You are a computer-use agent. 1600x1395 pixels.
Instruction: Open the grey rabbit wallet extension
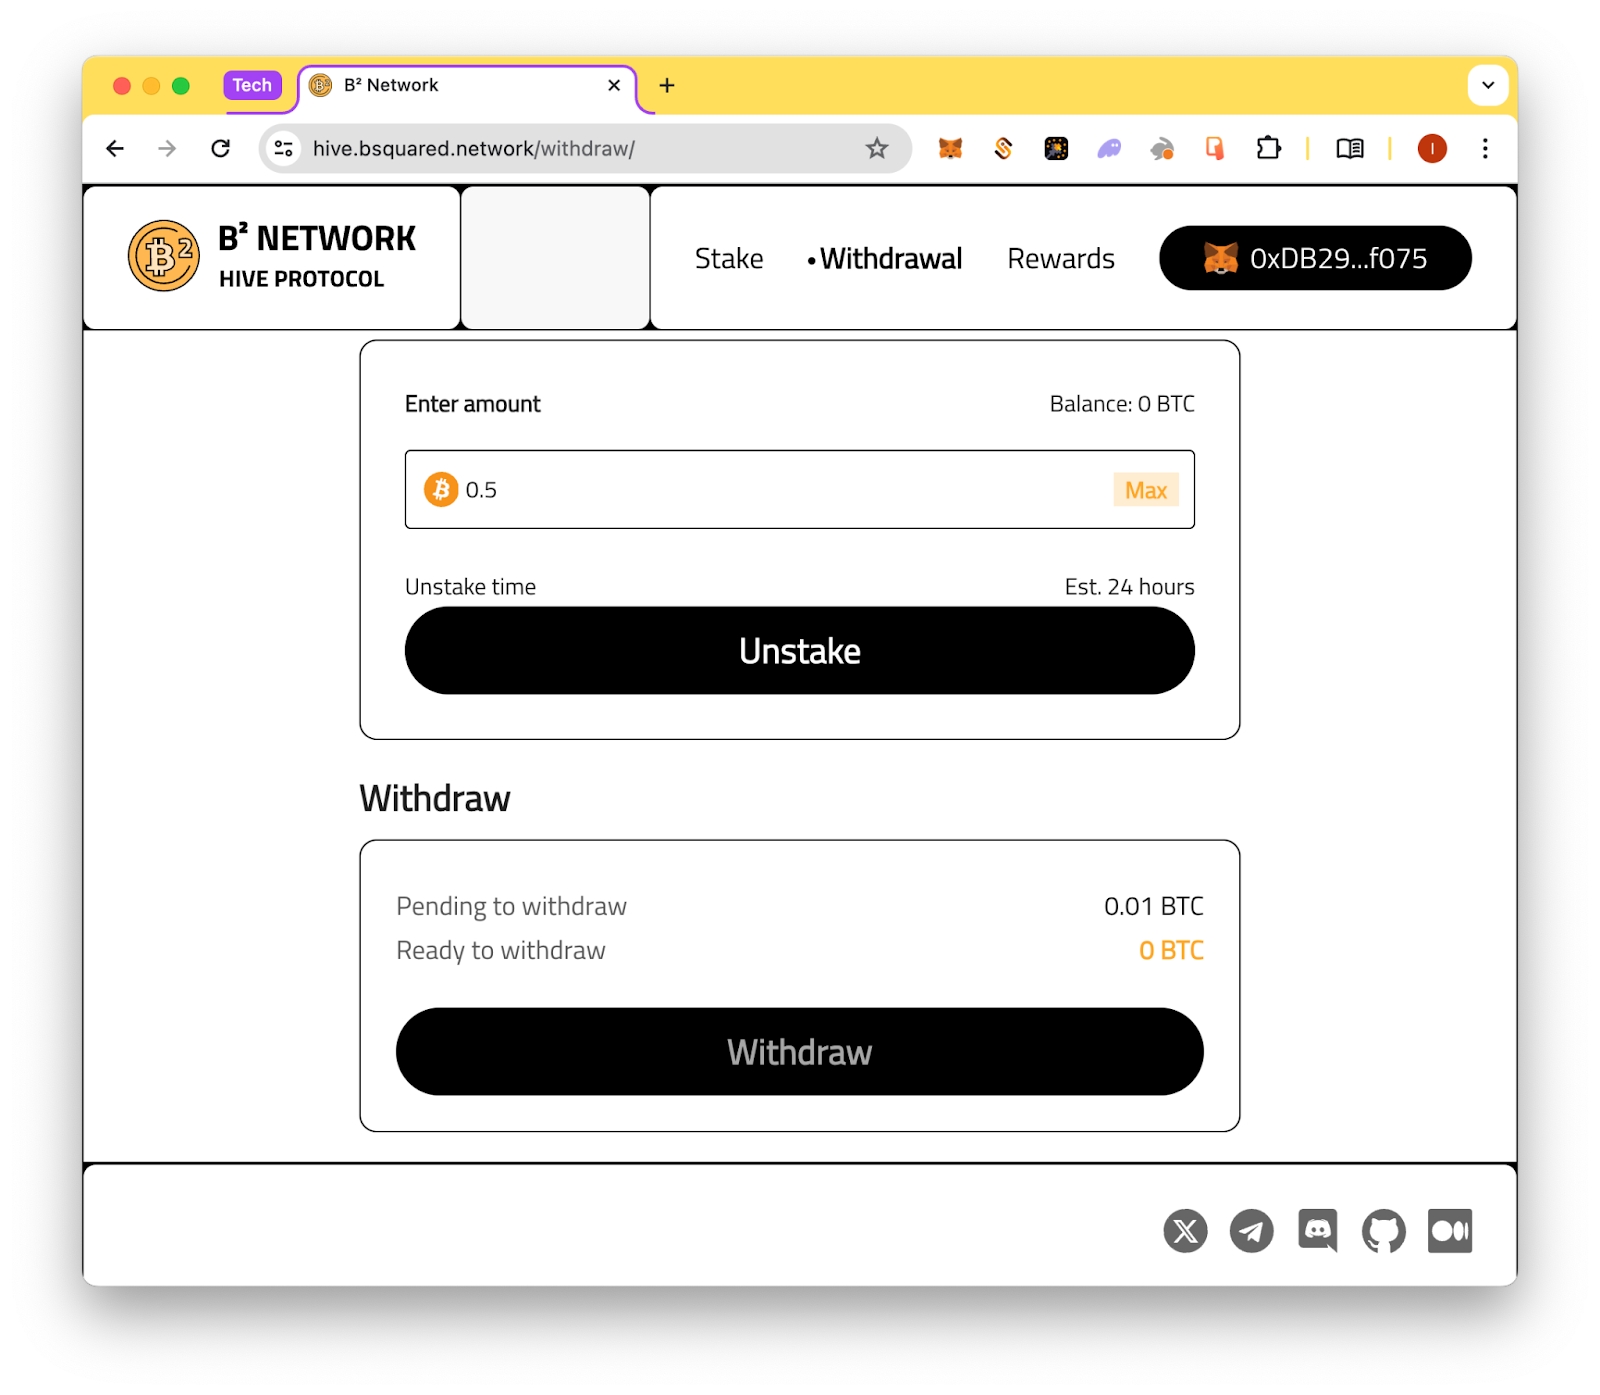click(x=1162, y=149)
